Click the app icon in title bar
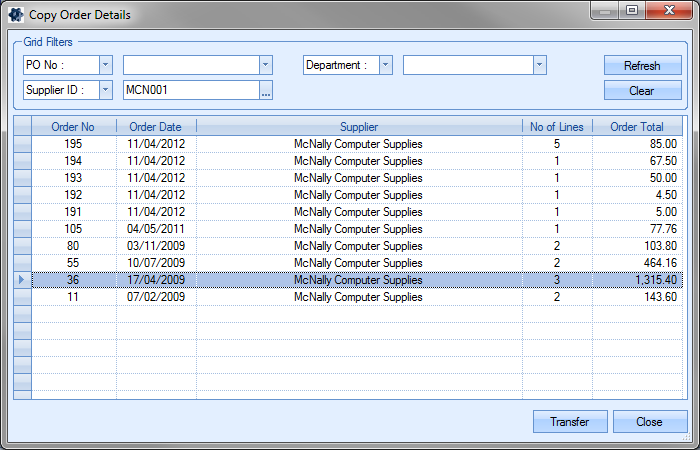The image size is (700, 450). point(16,15)
